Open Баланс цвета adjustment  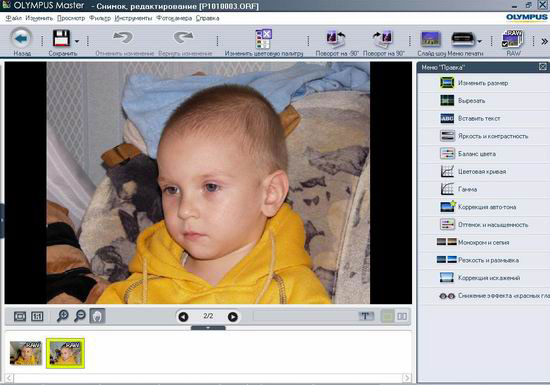point(484,154)
